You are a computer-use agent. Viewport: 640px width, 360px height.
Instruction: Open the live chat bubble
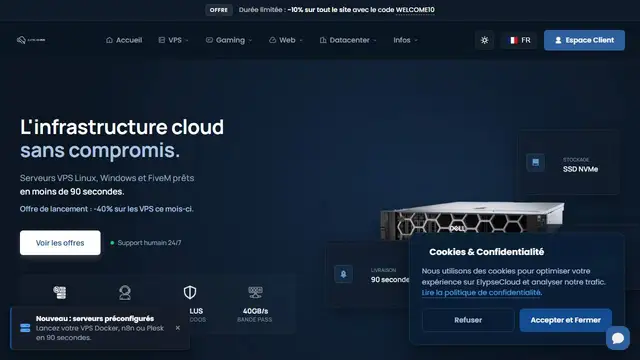[618, 338]
